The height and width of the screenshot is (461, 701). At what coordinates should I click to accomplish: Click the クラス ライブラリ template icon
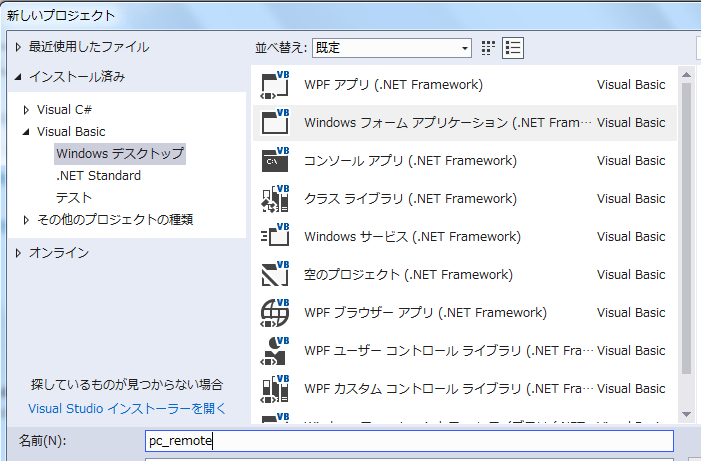point(275,199)
